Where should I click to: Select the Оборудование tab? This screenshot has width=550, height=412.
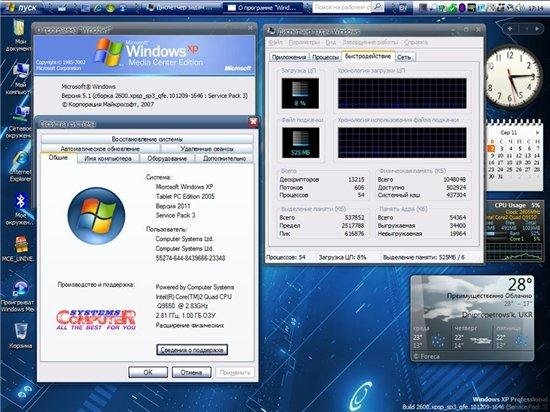point(167,158)
